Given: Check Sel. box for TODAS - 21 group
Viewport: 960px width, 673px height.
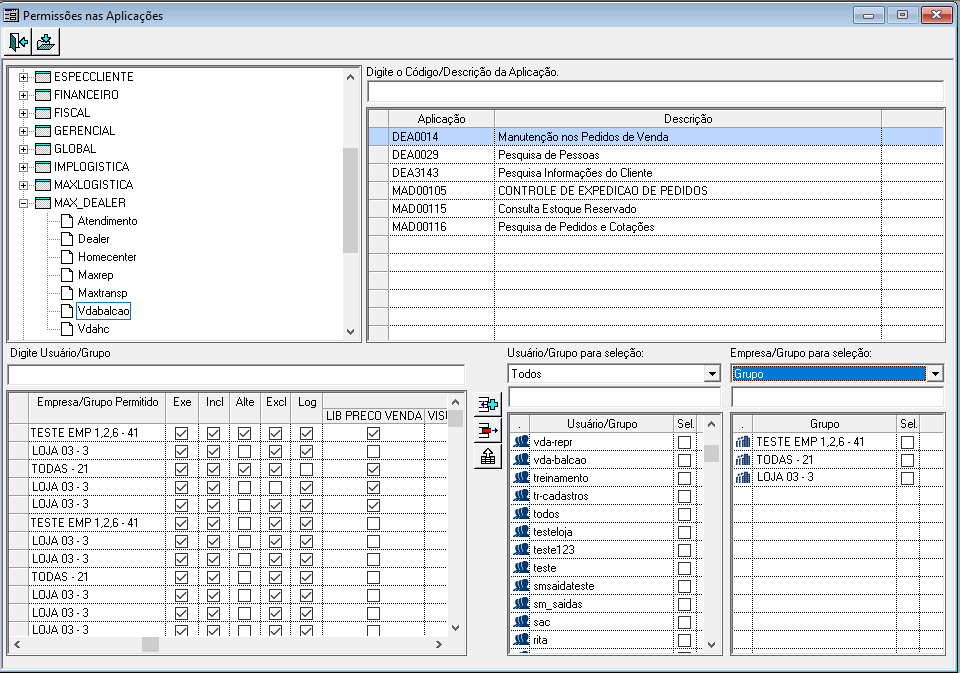Looking at the screenshot, I should (907, 460).
